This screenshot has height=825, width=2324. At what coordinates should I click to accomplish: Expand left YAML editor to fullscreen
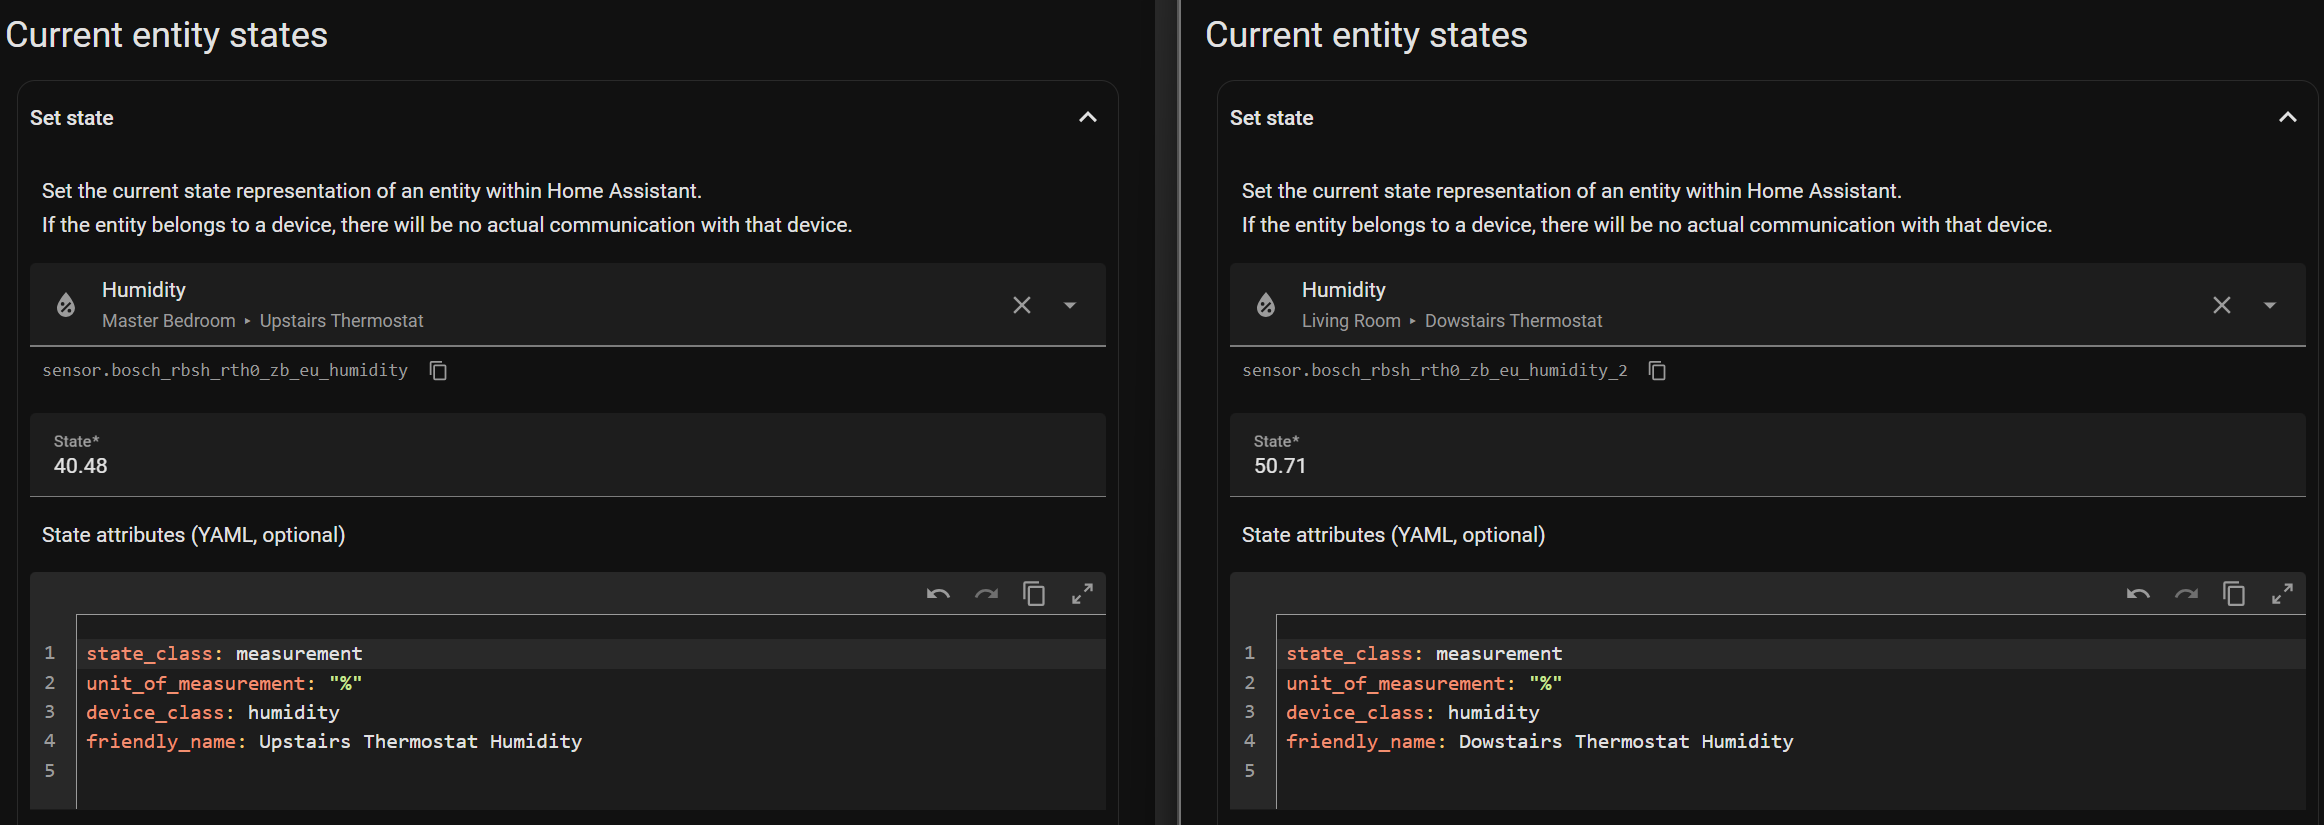(x=1082, y=594)
